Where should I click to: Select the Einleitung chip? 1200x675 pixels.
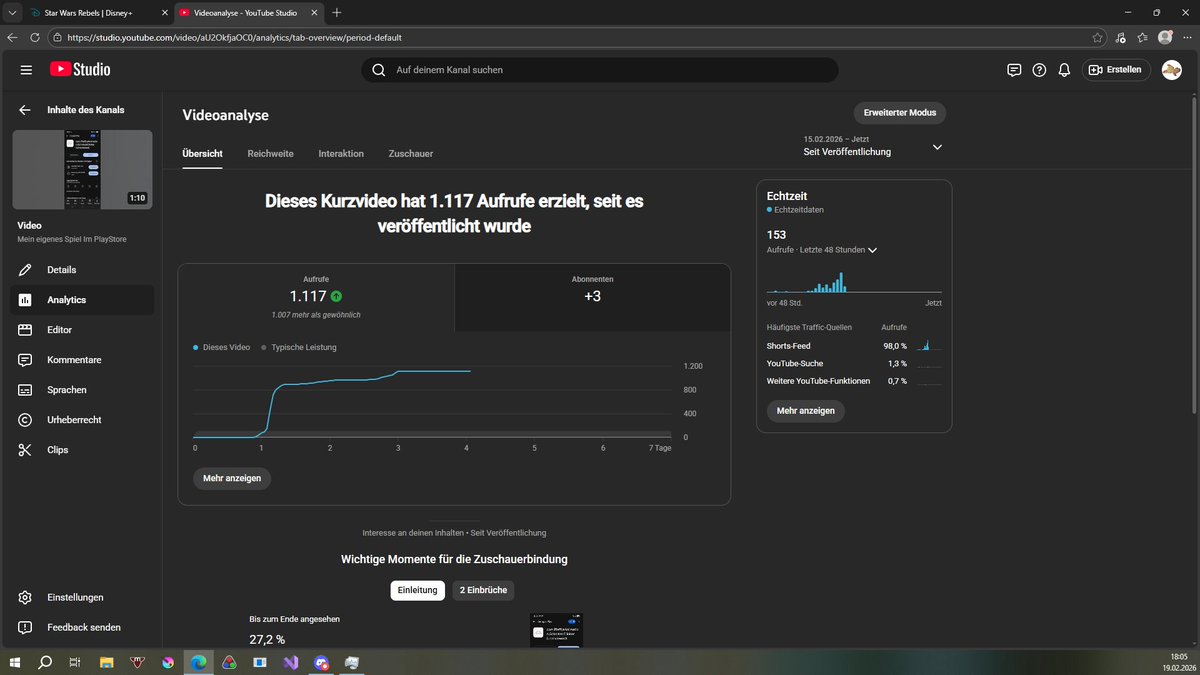point(417,590)
